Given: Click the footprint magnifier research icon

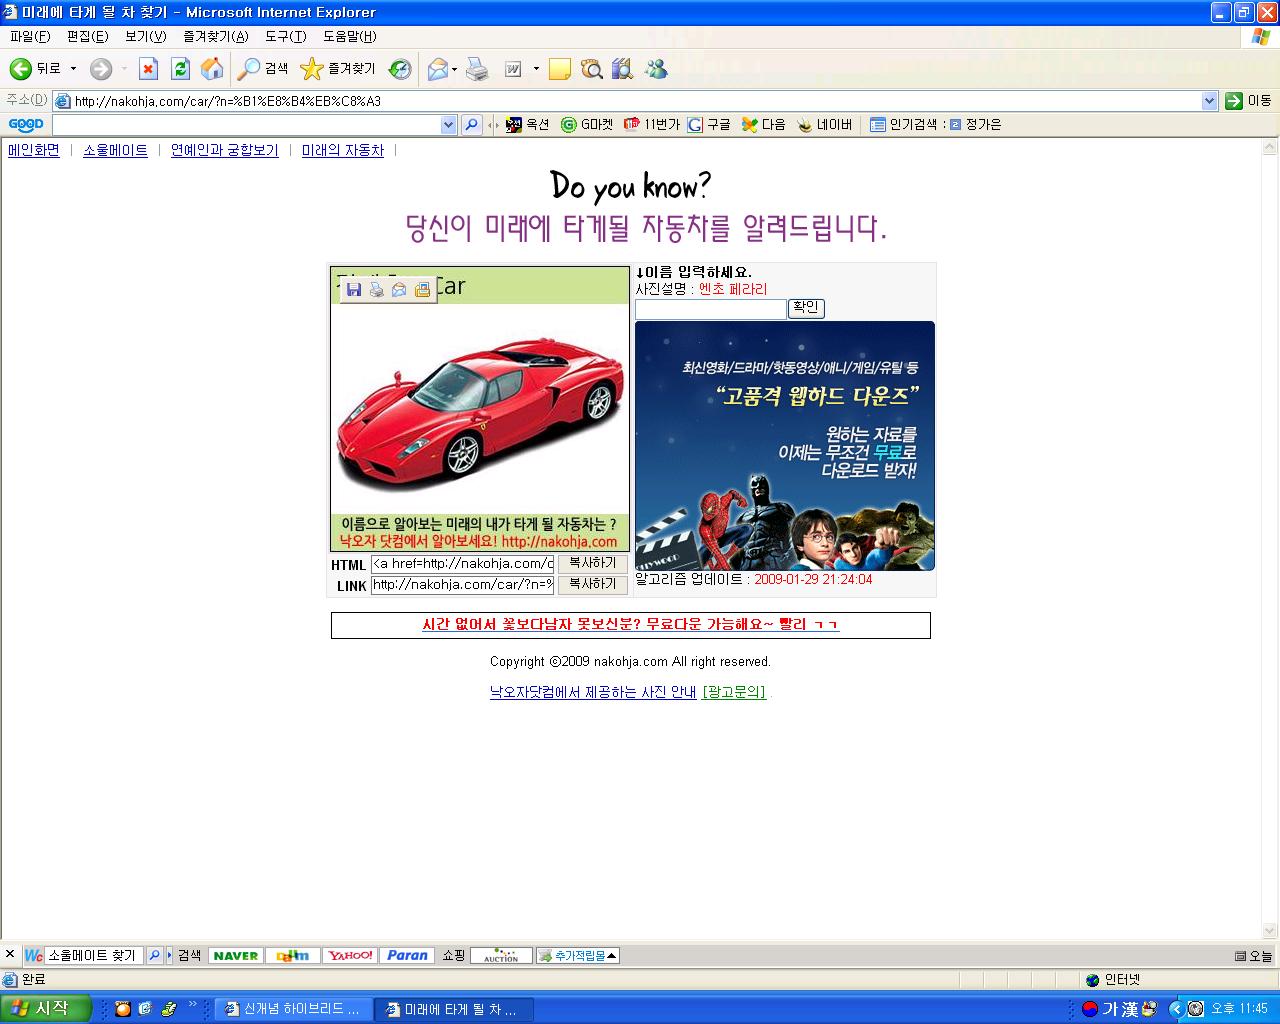Looking at the screenshot, I should (x=592, y=69).
